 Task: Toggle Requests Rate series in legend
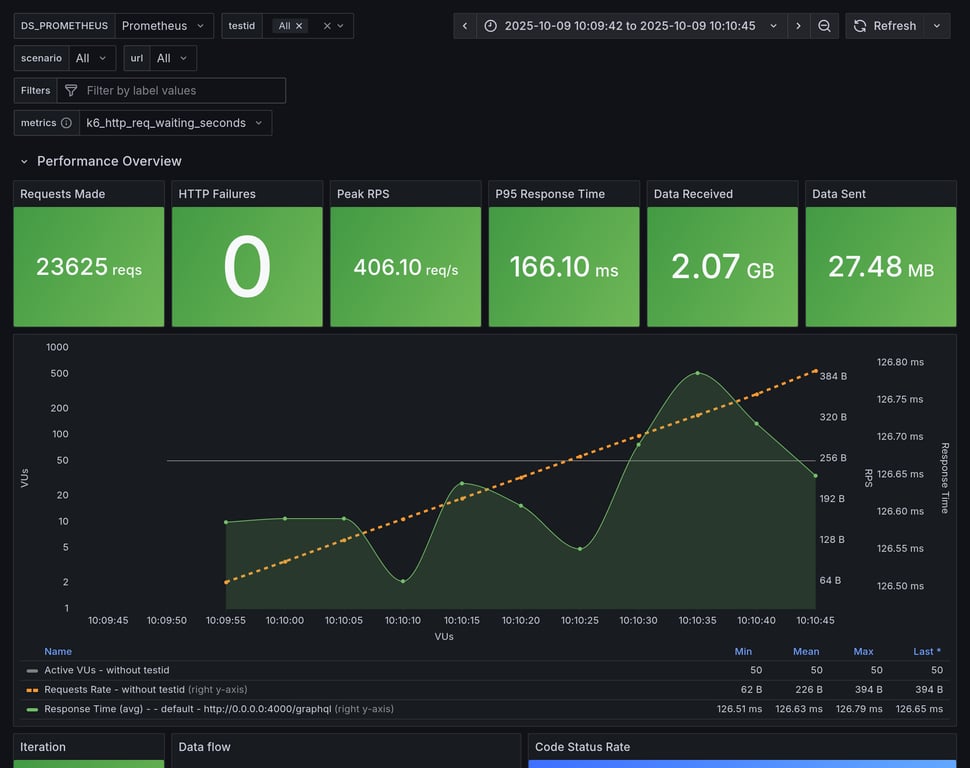pos(114,689)
